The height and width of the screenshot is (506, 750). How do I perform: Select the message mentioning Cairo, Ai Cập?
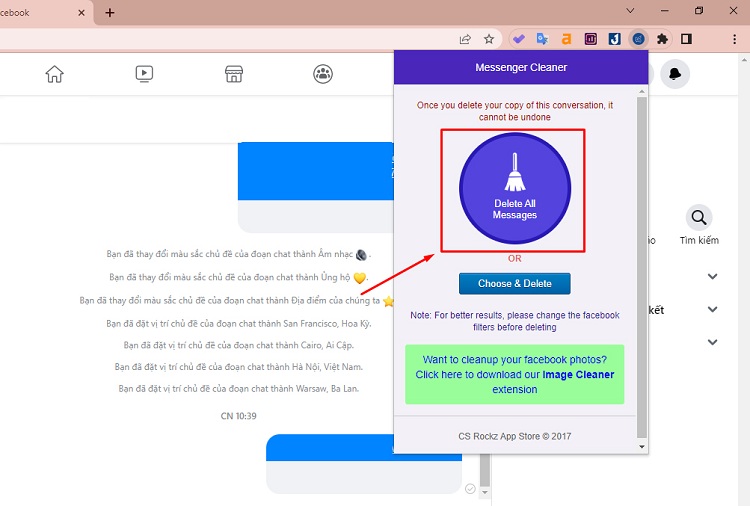pos(239,345)
